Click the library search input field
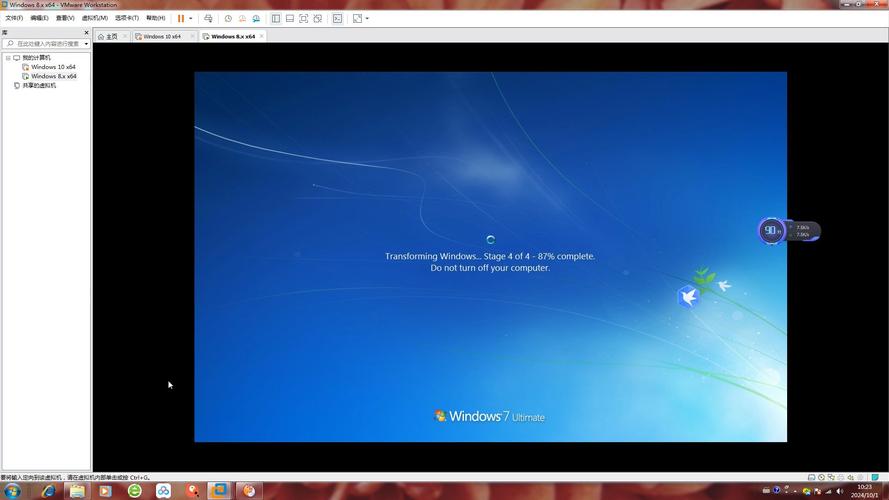 pyautogui.click(x=44, y=44)
